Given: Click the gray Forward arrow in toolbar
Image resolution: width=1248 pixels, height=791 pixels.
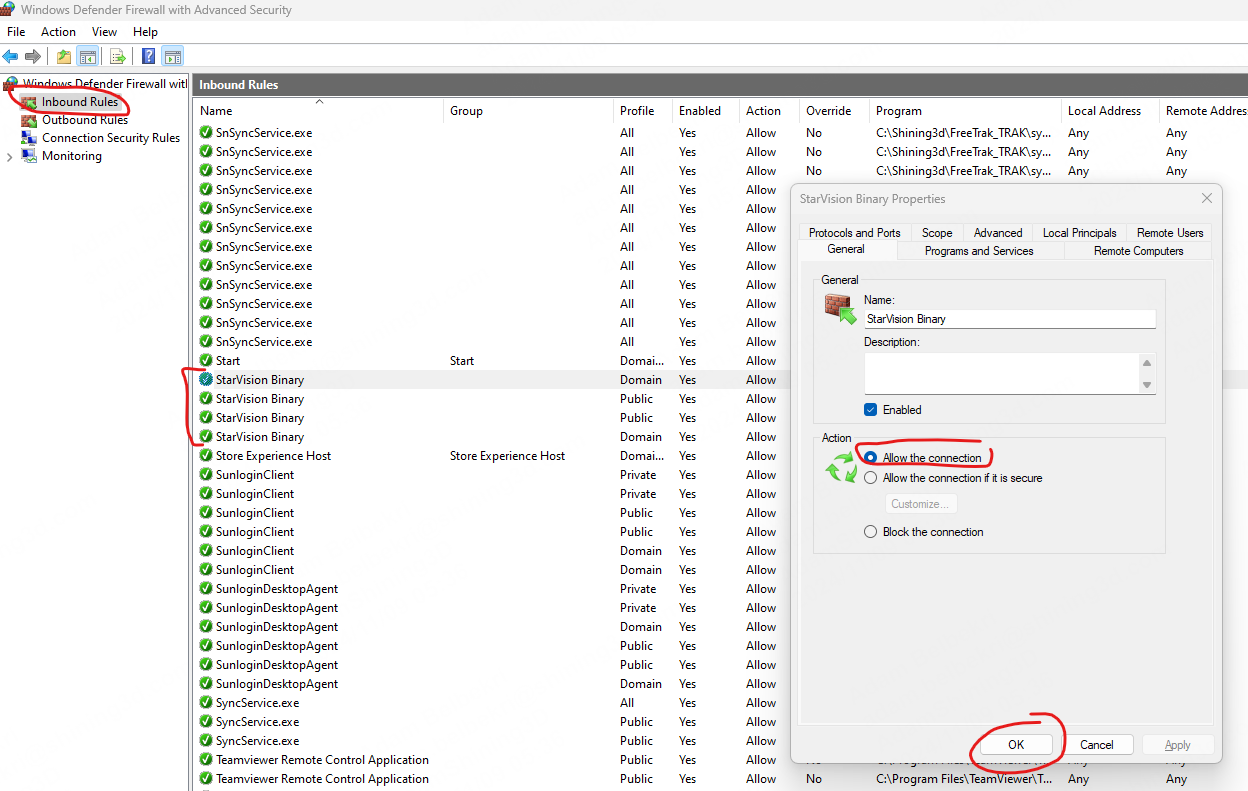Looking at the screenshot, I should click(x=33, y=57).
